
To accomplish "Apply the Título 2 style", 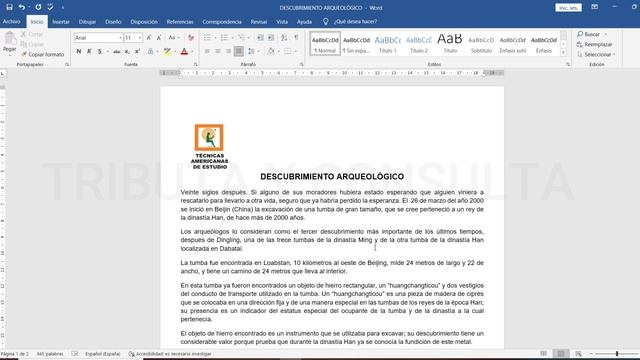I will [419, 44].
